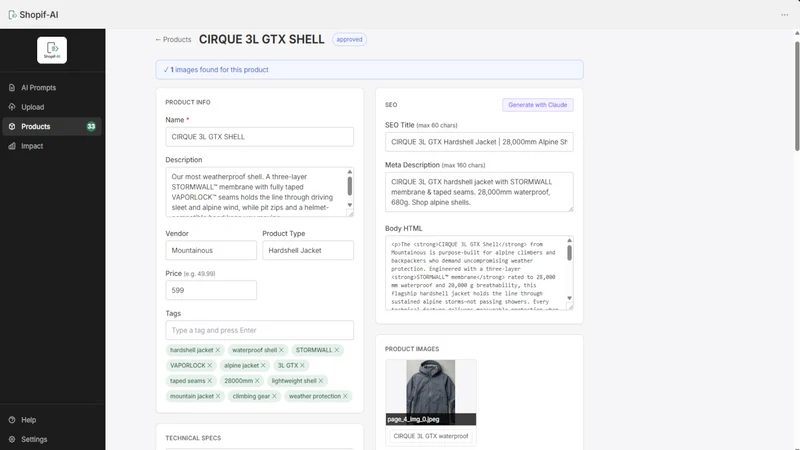The height and width of the screenshot is (450, 800).
Task: Click Description scrollbar up arrow
Action: coord(349,172)
